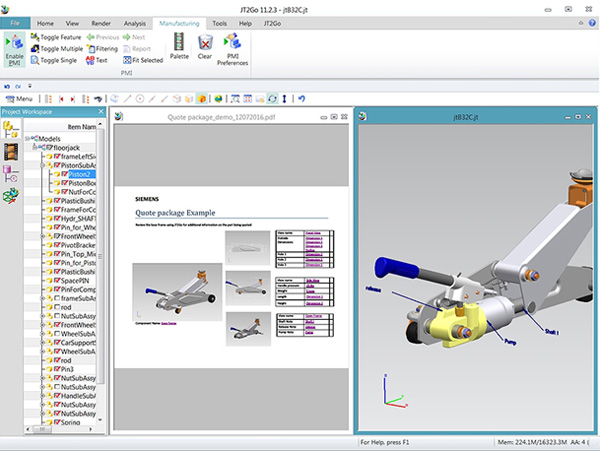Open quick access toolbar customize dropdown
This screenshot has height=451, width=600.
coord(30,86)
